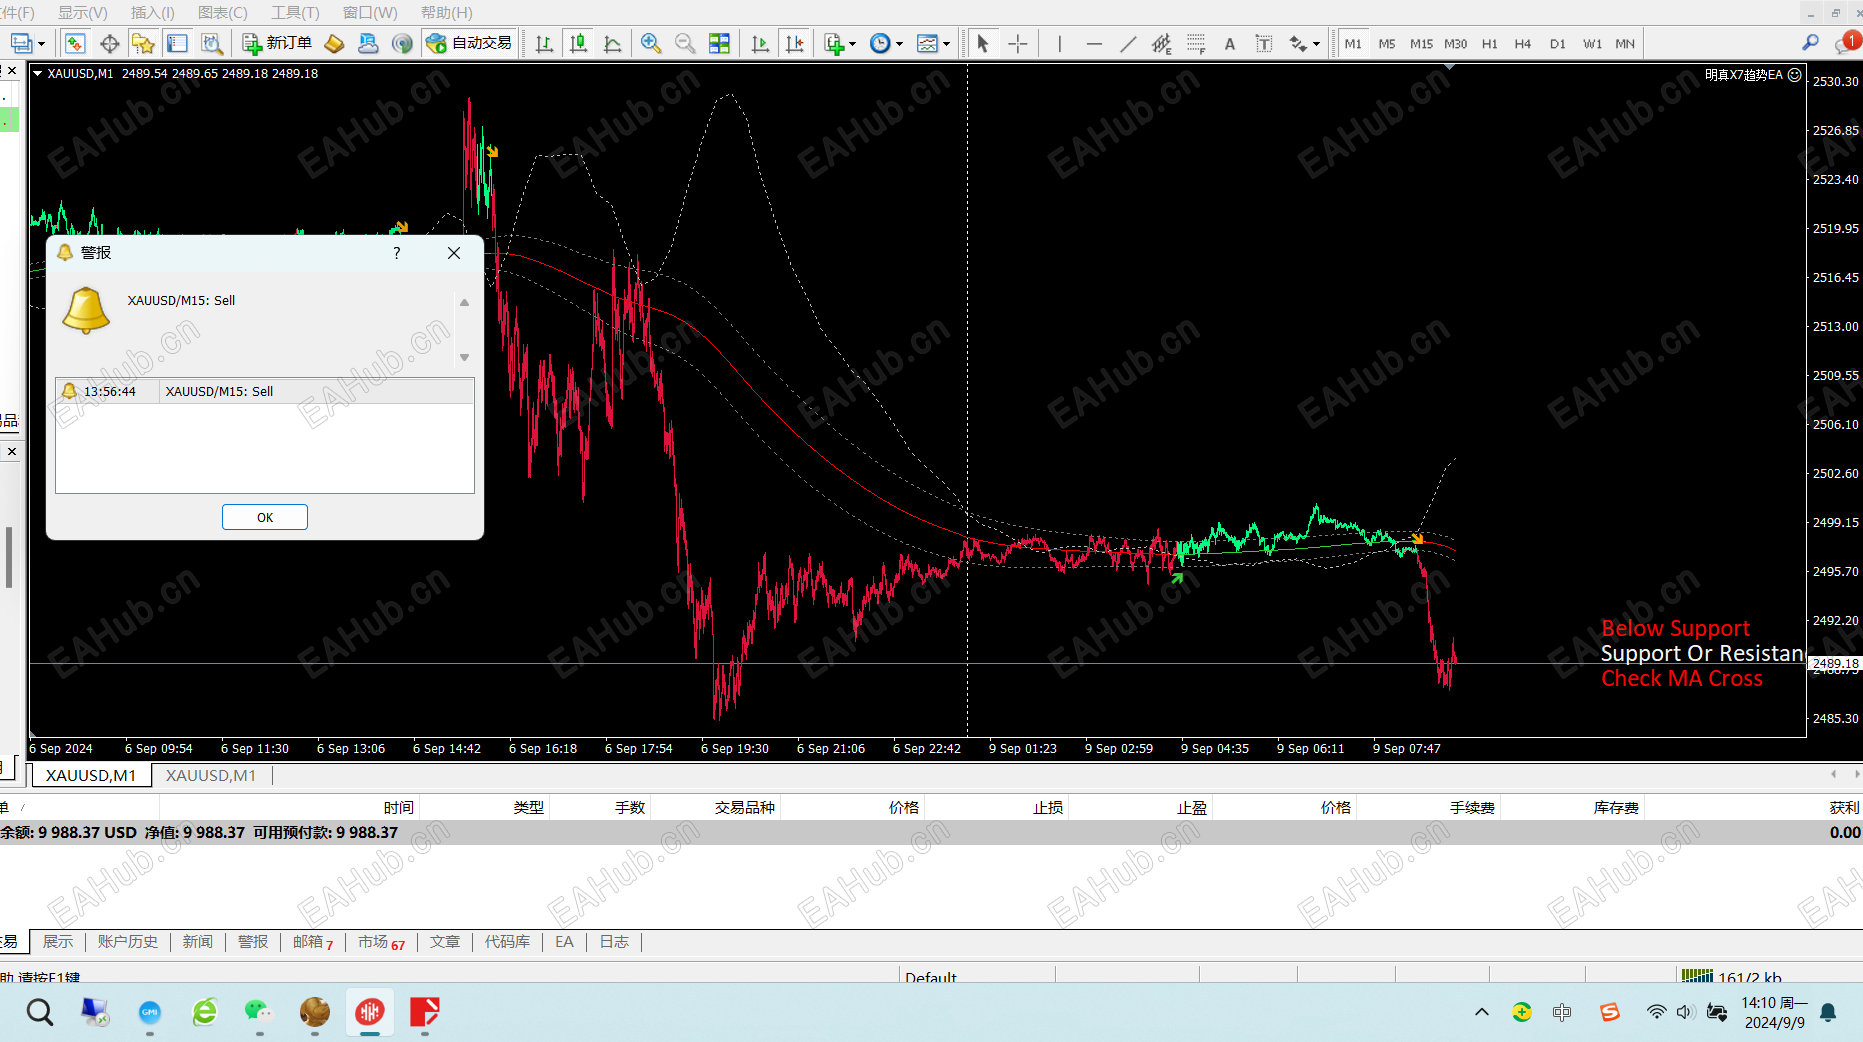
Task: Open the 日志 journal tab
Action: [614, 942]
